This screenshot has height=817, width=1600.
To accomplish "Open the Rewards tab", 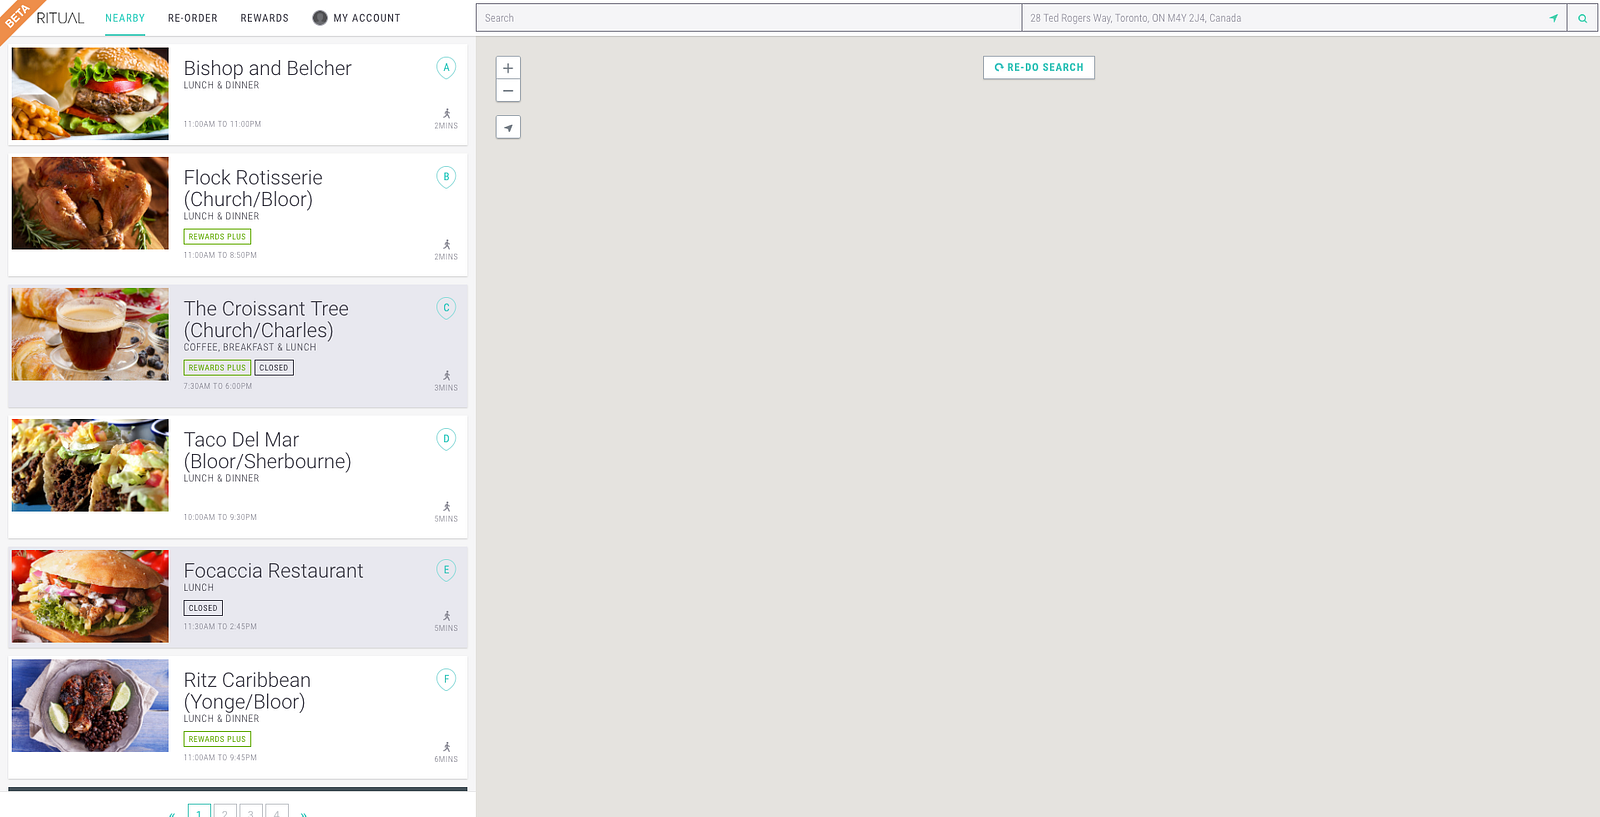I will click(265, 18).
